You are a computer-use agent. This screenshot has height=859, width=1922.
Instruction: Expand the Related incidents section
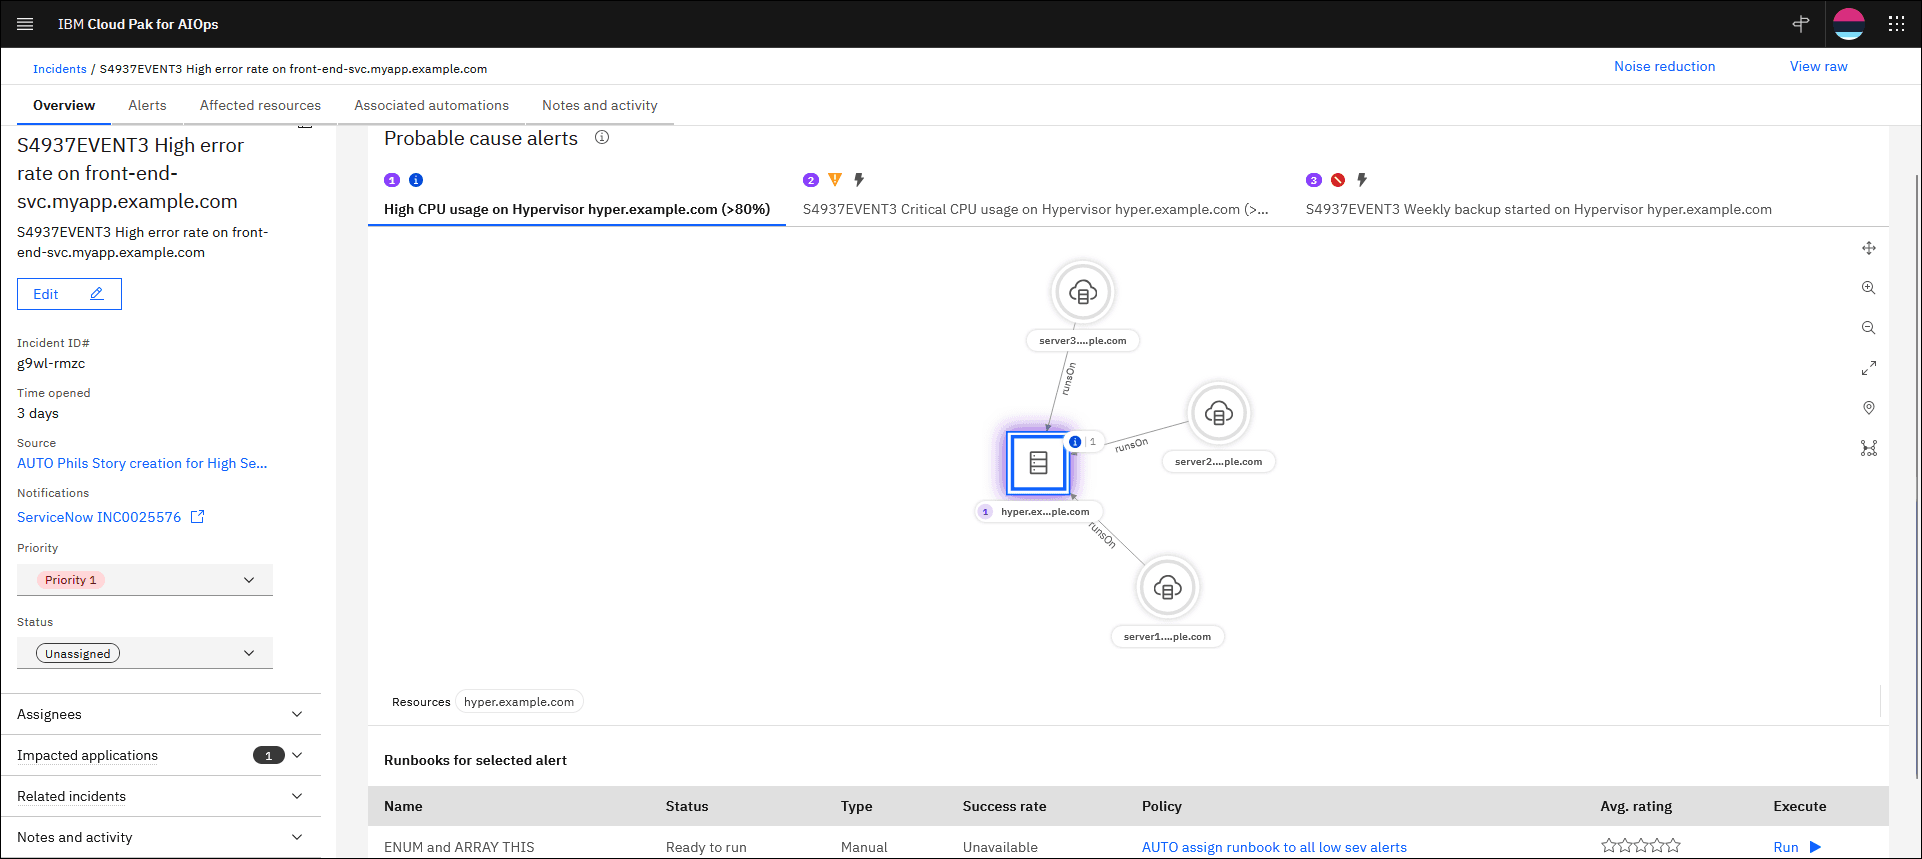point(160,796)
